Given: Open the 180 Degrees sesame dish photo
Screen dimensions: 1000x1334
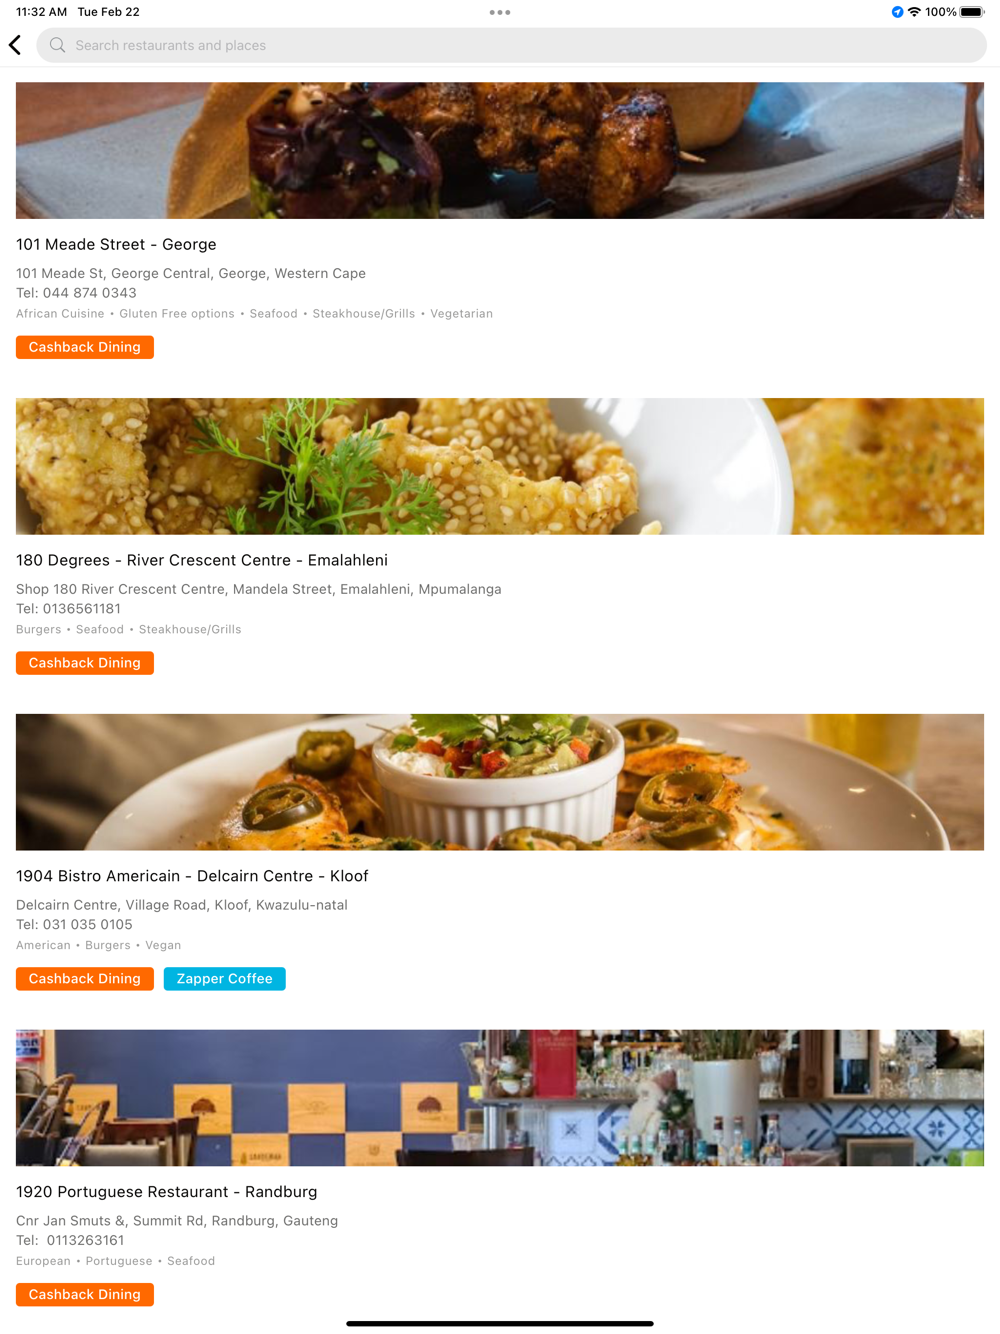Looking at the screenshot, I should [500, 466].
